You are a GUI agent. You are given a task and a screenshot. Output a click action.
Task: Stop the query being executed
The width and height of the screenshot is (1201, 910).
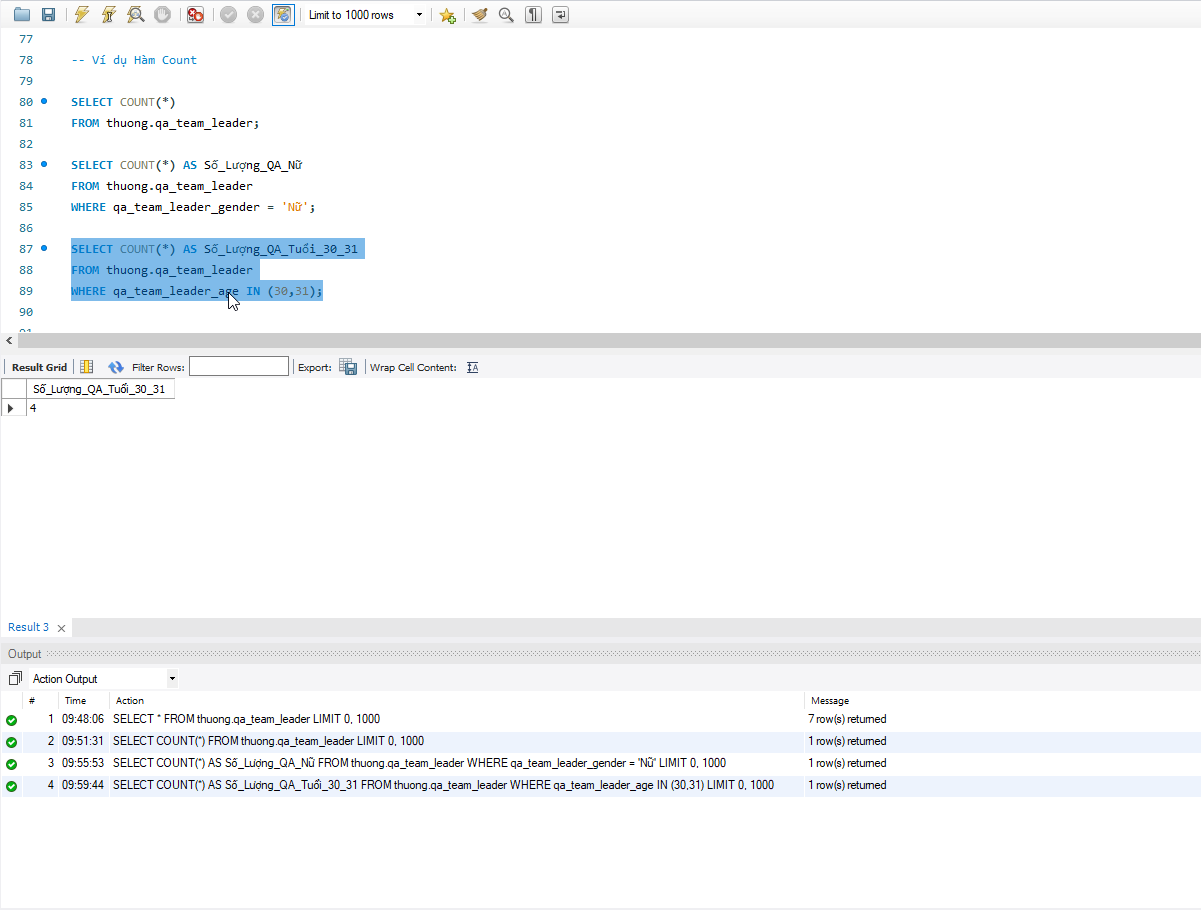point(162,15)
